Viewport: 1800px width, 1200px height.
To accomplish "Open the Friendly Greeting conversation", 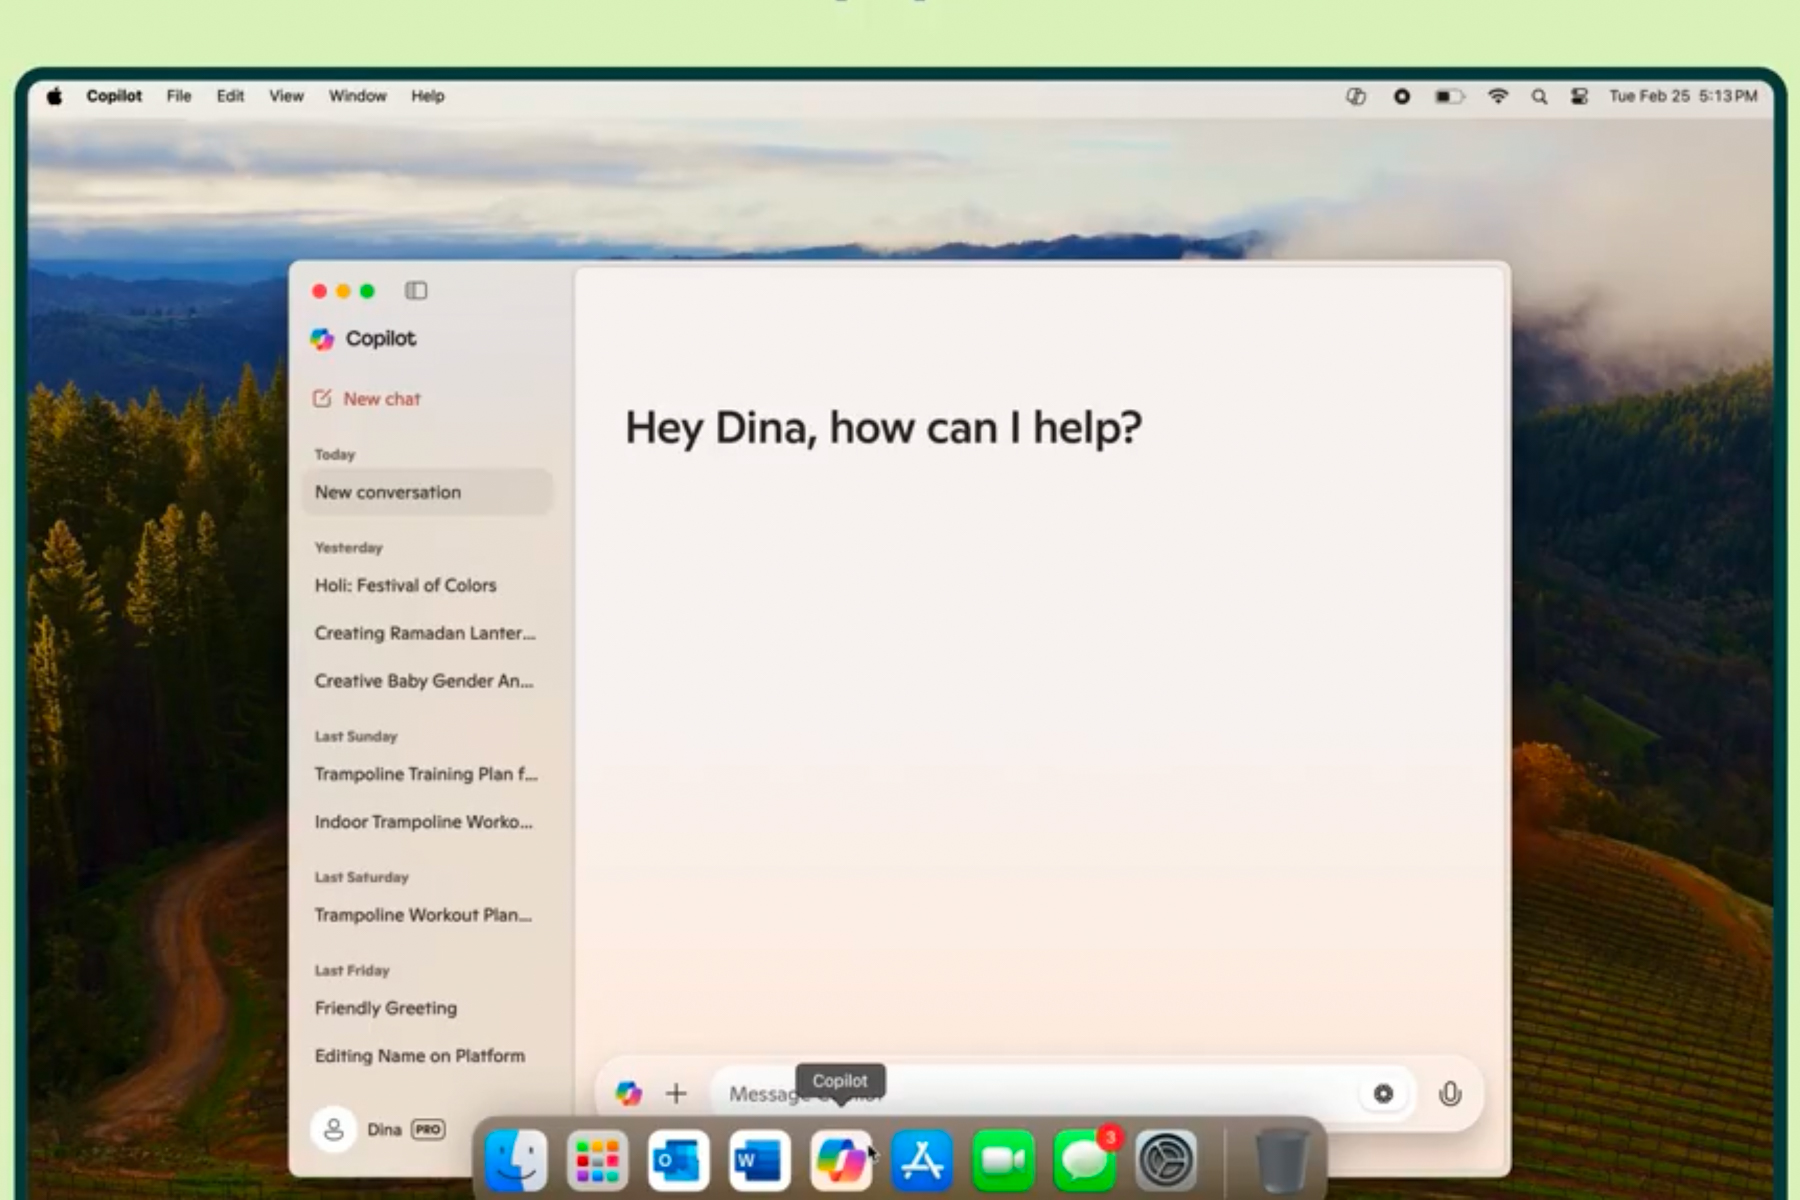I will [x=386, y=1008].
